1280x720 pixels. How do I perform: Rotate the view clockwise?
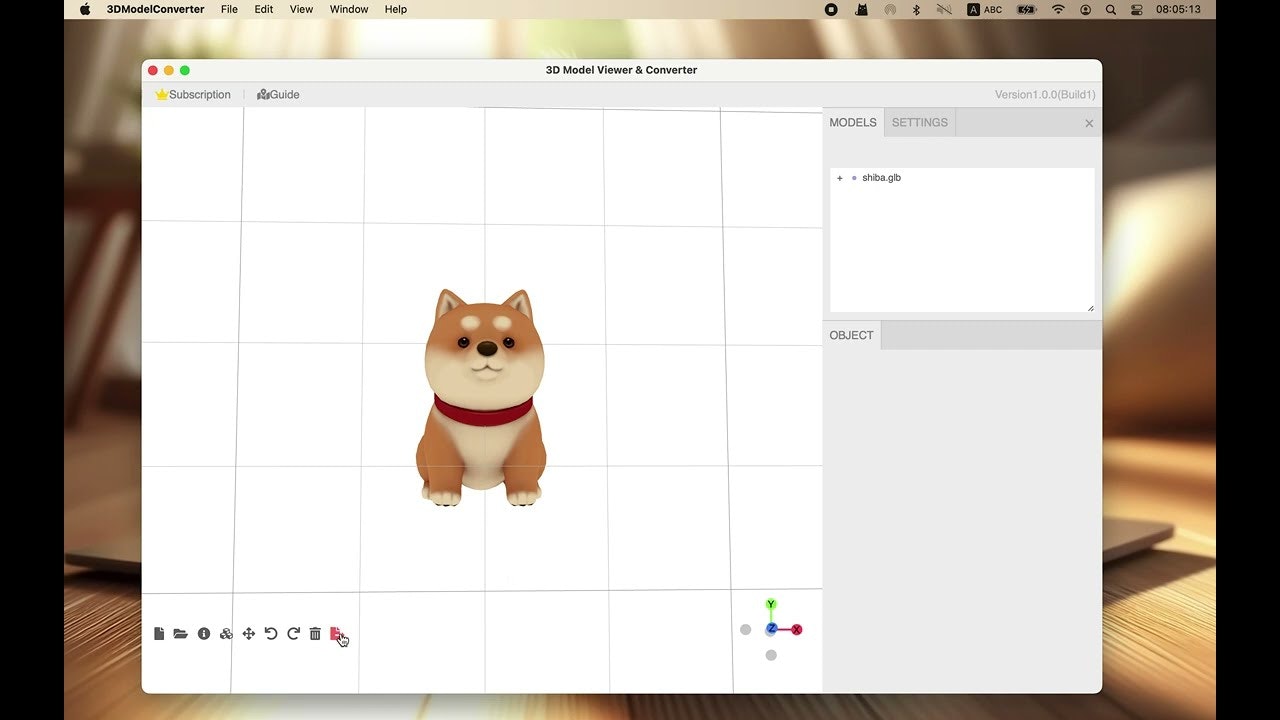coord(293,633)
